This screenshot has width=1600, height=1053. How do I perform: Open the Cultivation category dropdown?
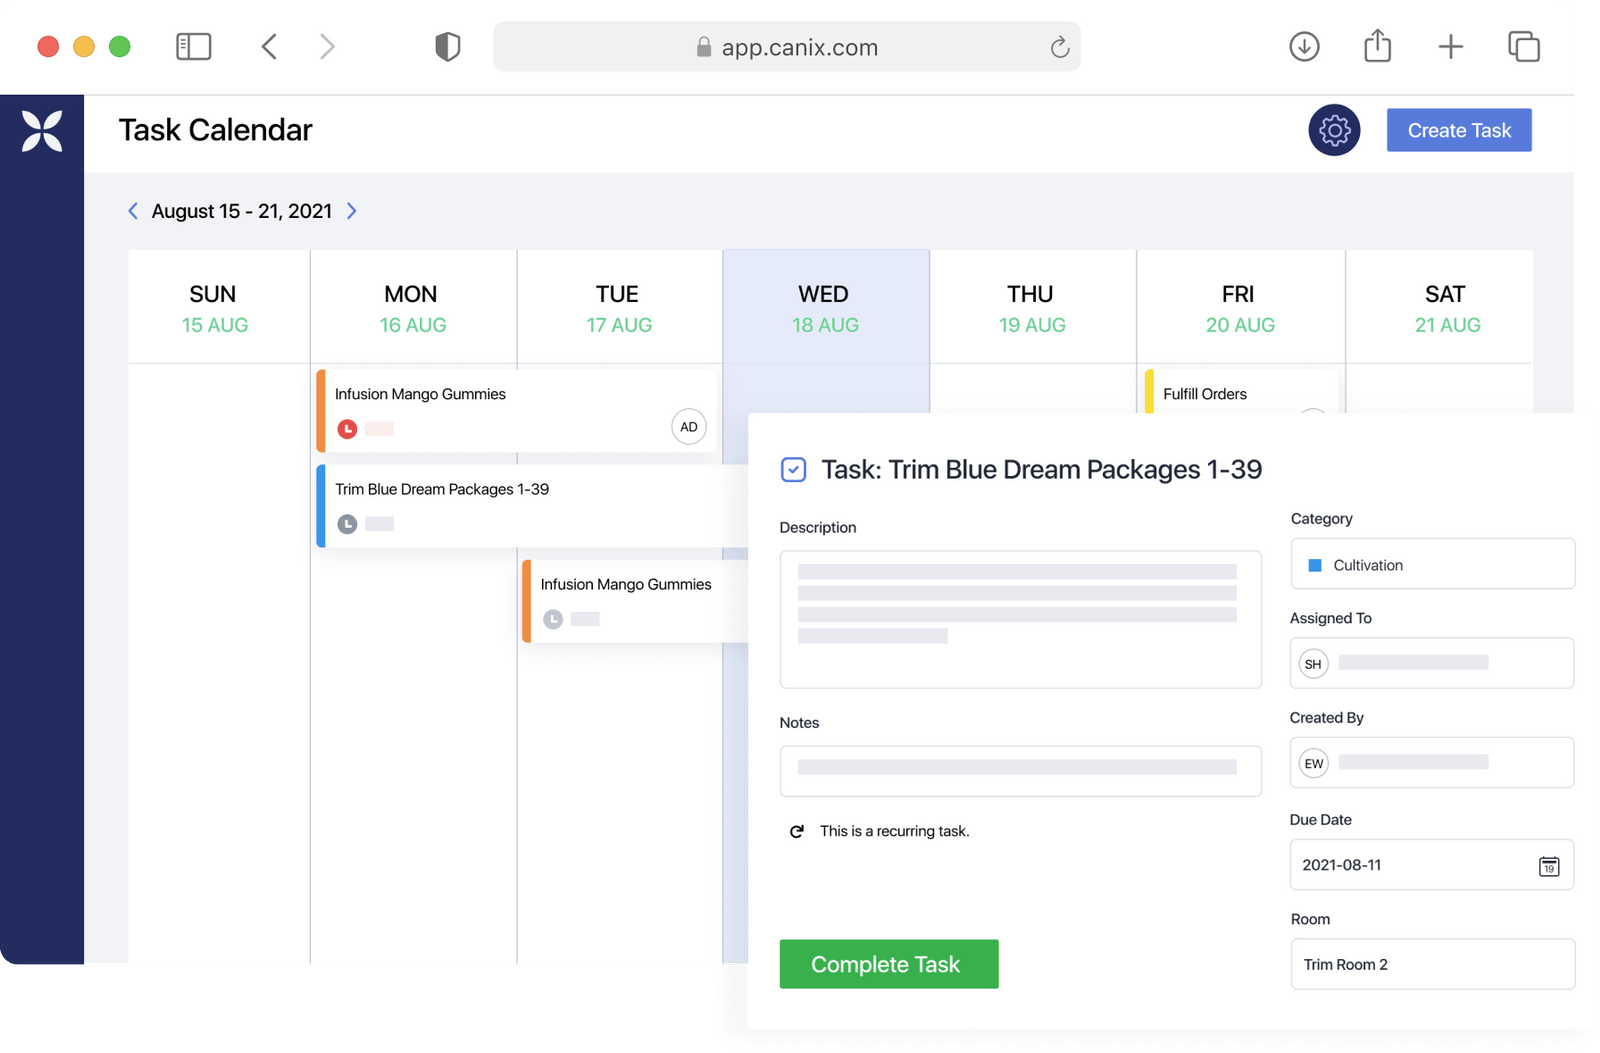pos(1432,564)
